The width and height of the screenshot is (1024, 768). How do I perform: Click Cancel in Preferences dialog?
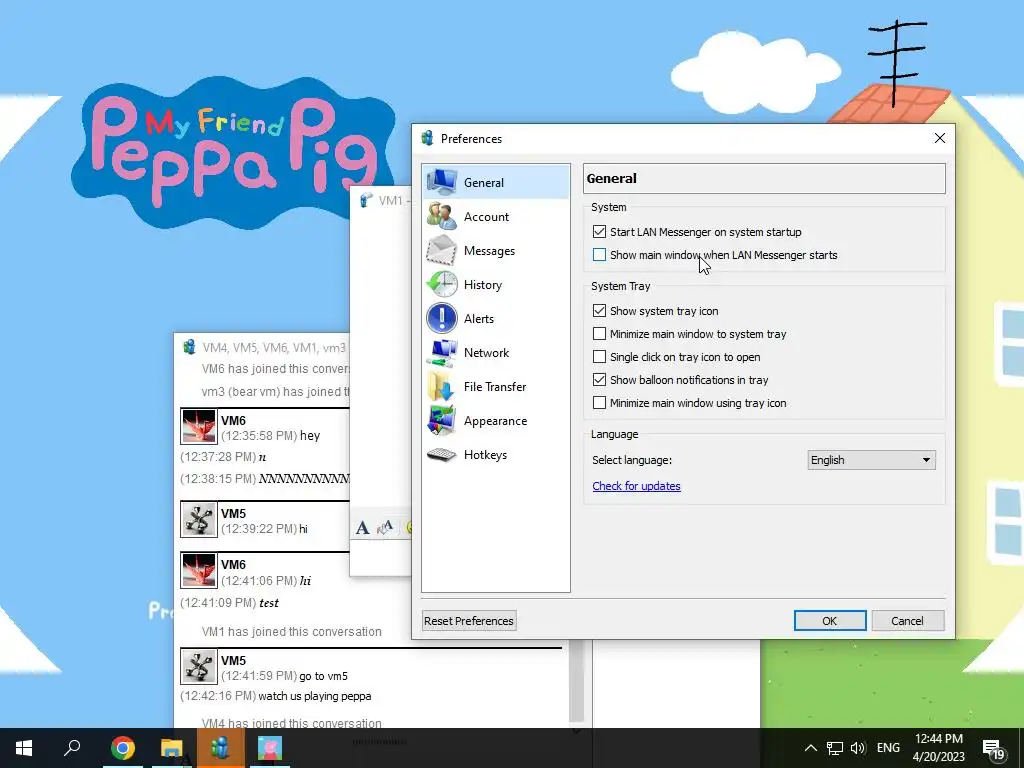click(907, 620)
